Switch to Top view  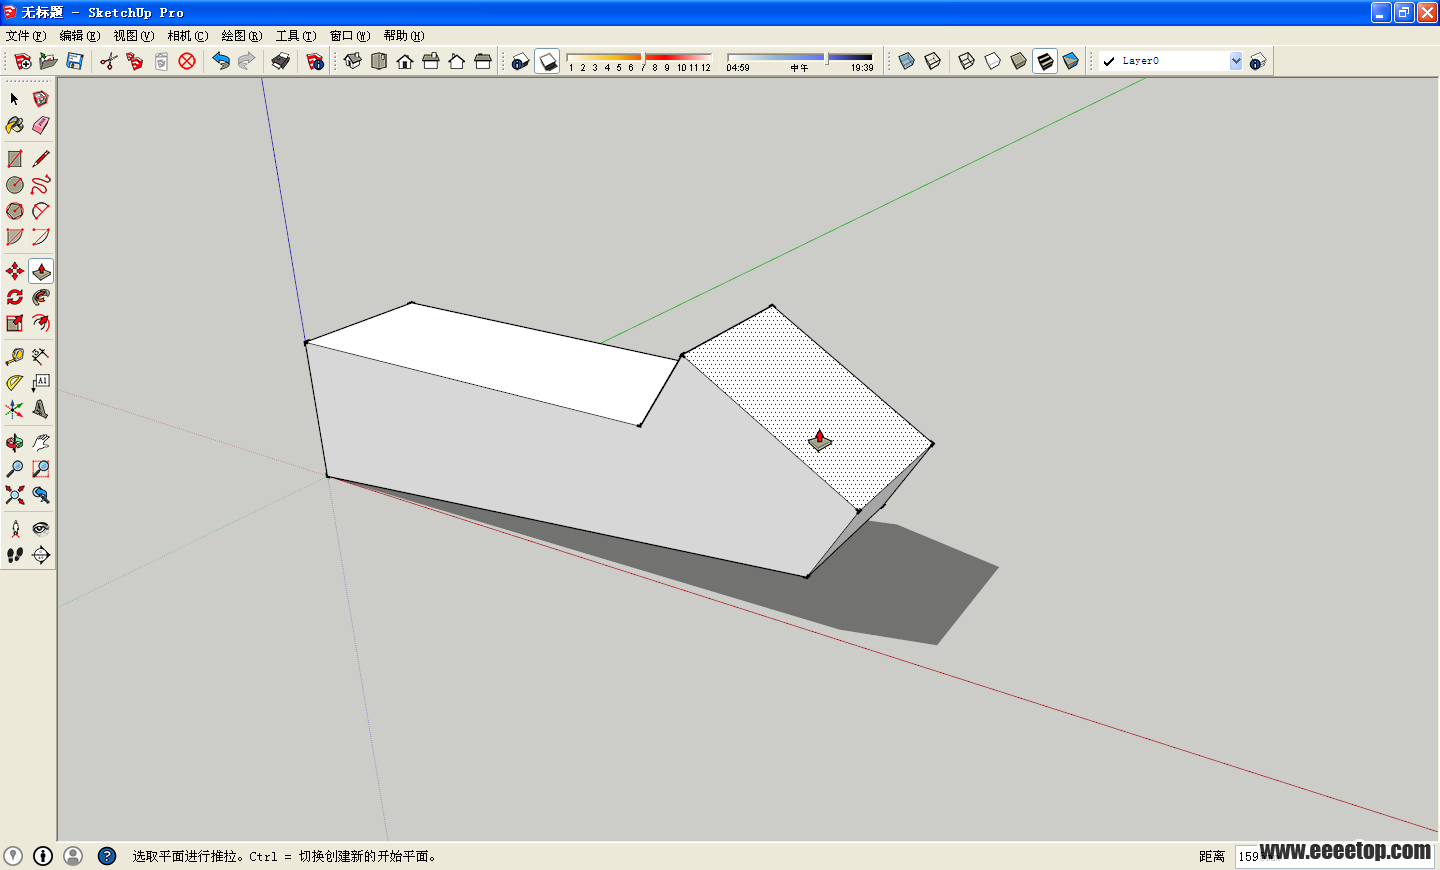point(379,61)
